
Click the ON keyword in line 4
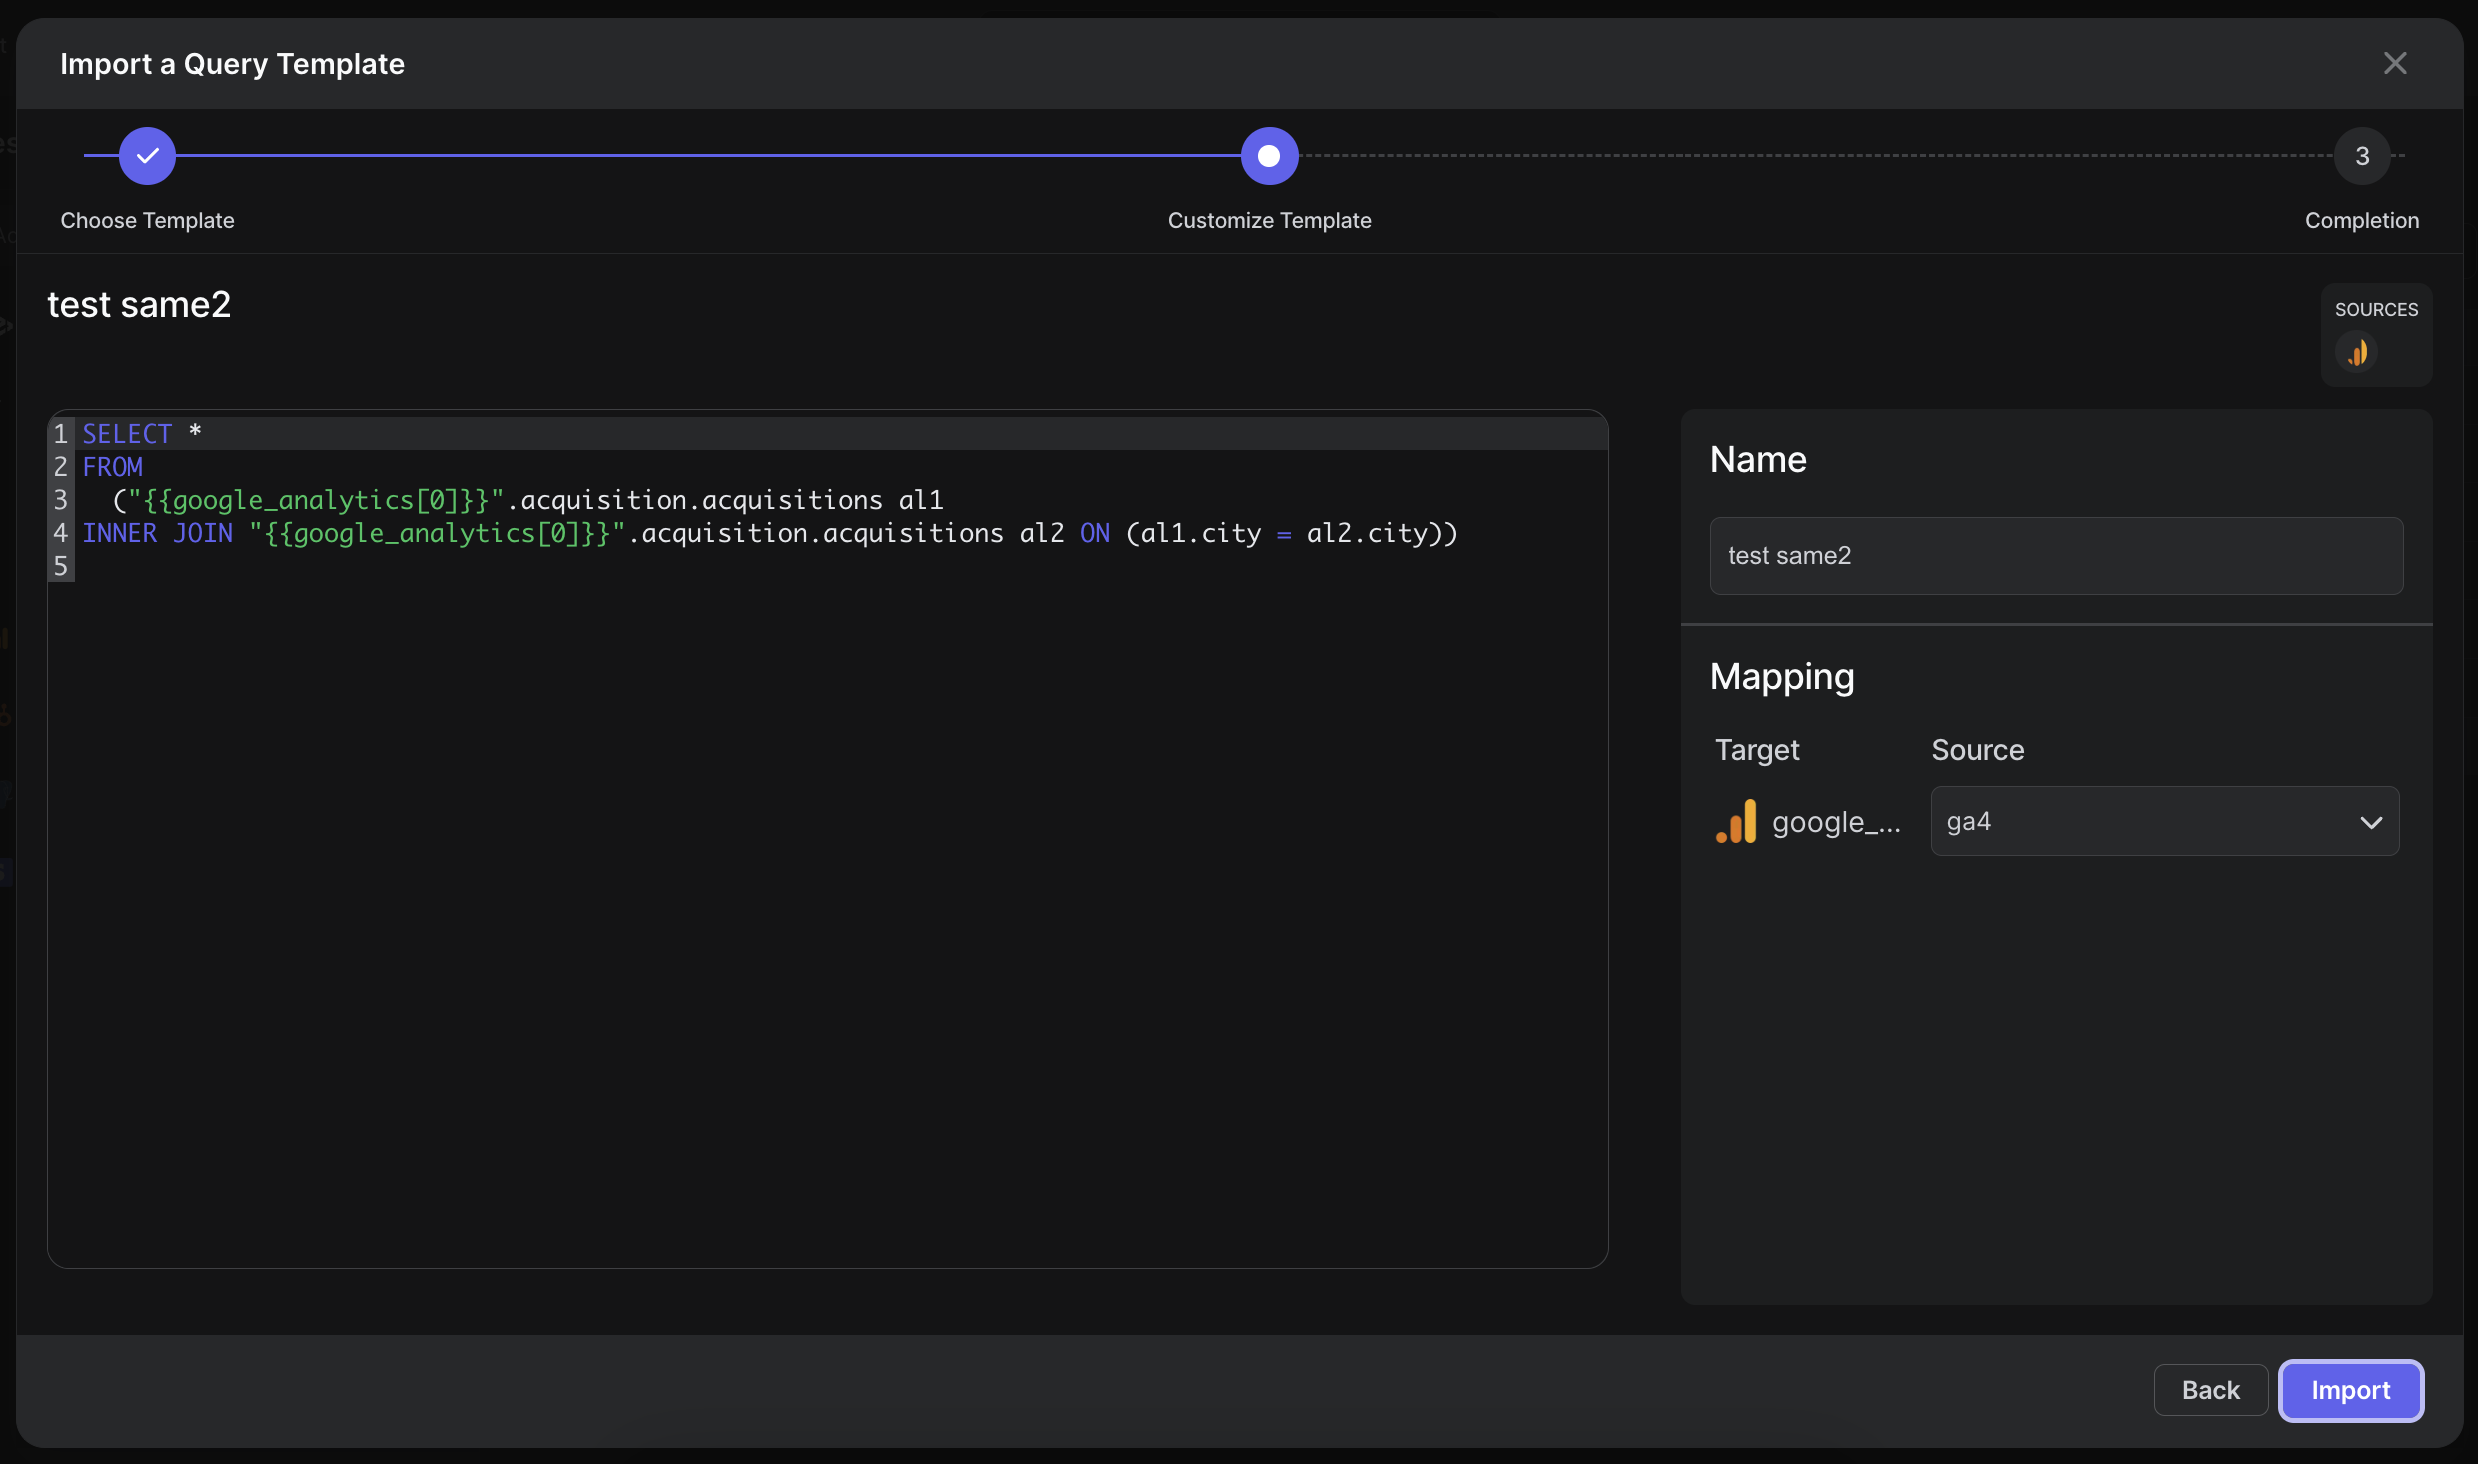tap(1095, 533)
